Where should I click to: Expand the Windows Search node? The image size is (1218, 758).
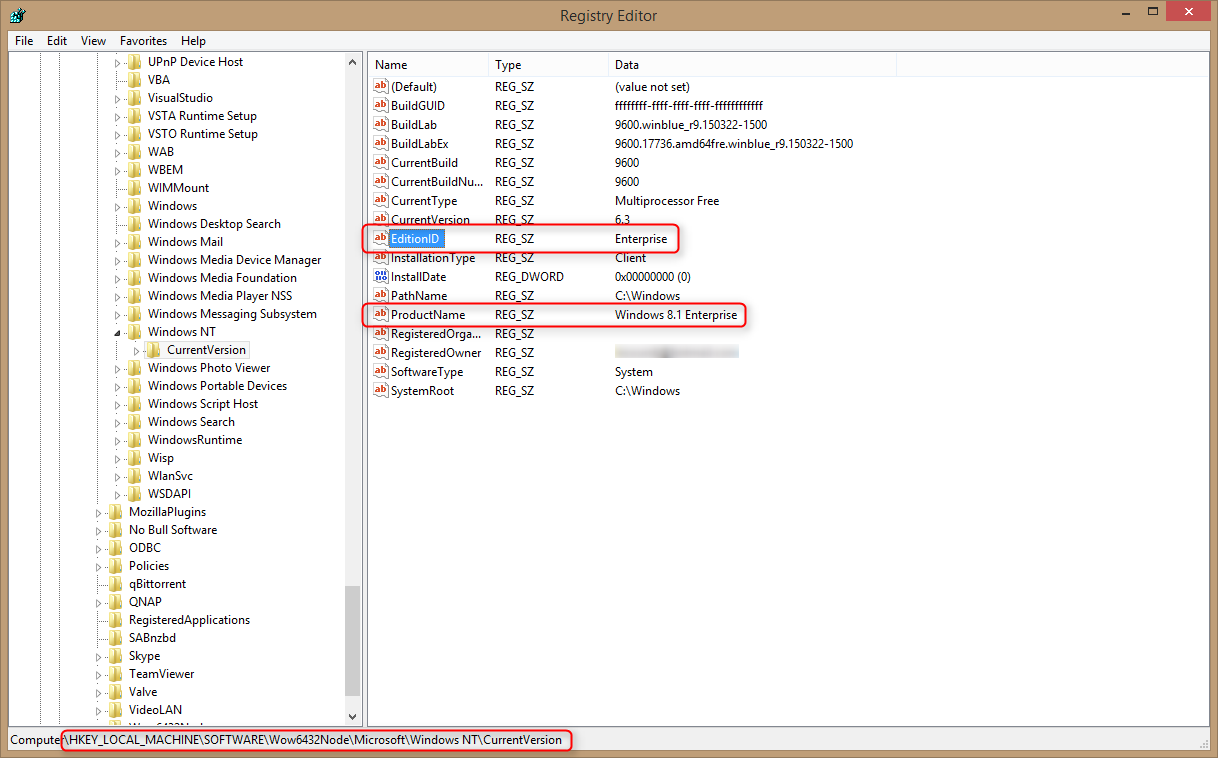[118, 422]
